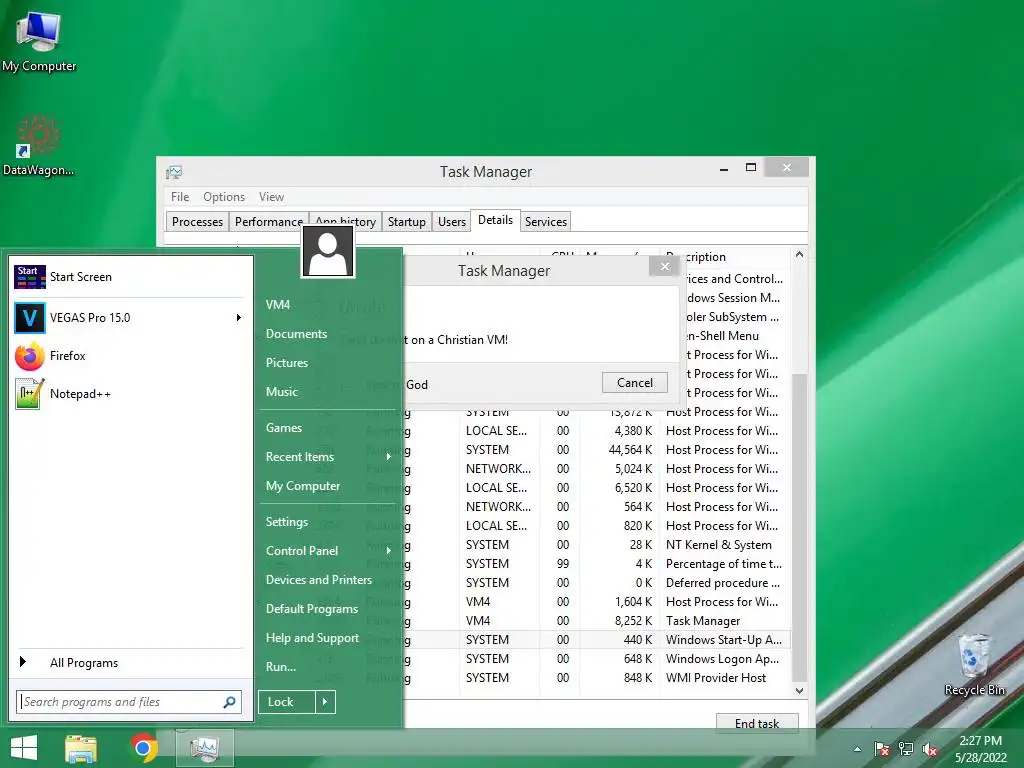Open the VM4 user folder link
The height and width of the screenshot is (768, 1024).
(x=278, y=305)
